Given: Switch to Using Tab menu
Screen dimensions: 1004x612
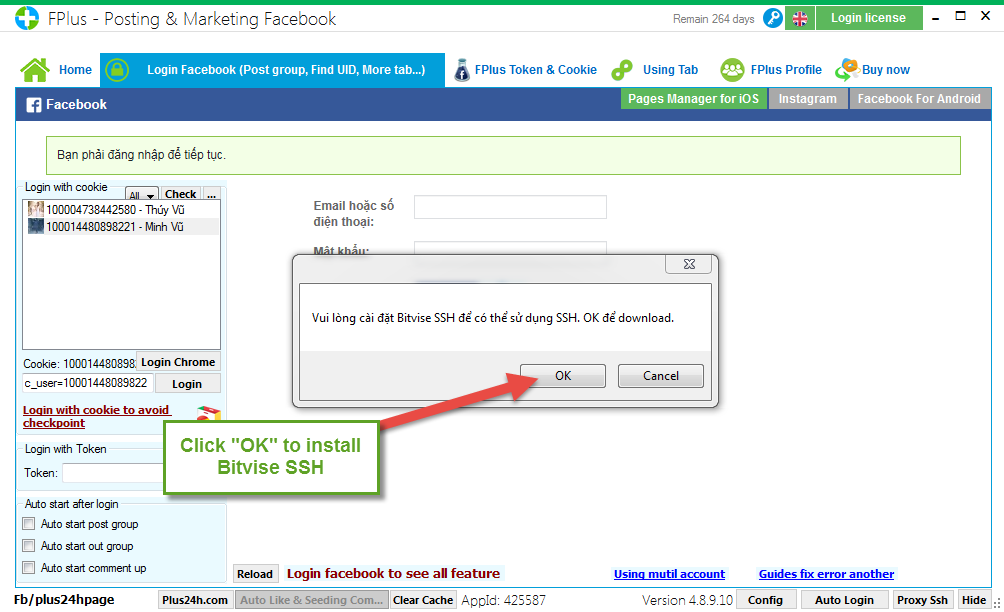Looking at the screenshot, I should click(670, 70).
